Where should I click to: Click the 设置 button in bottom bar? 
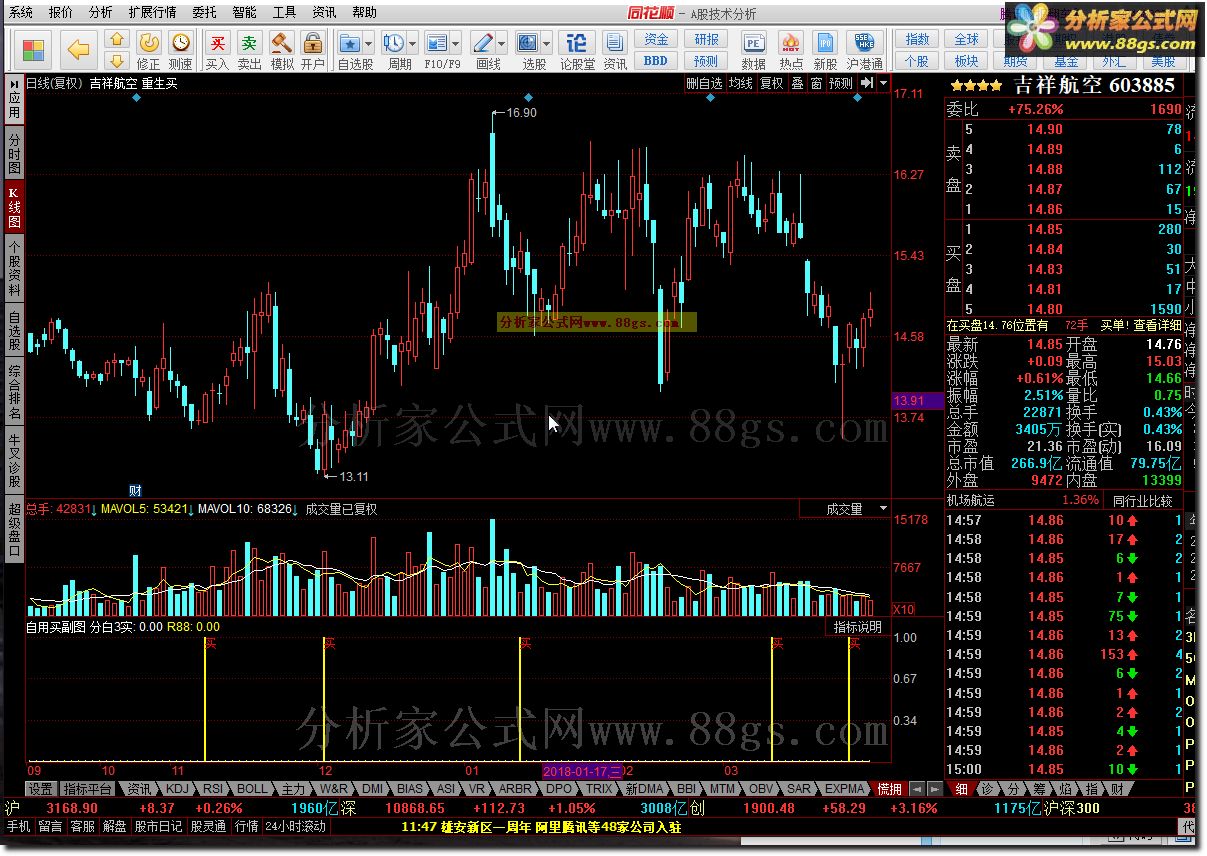click(40, 789)
